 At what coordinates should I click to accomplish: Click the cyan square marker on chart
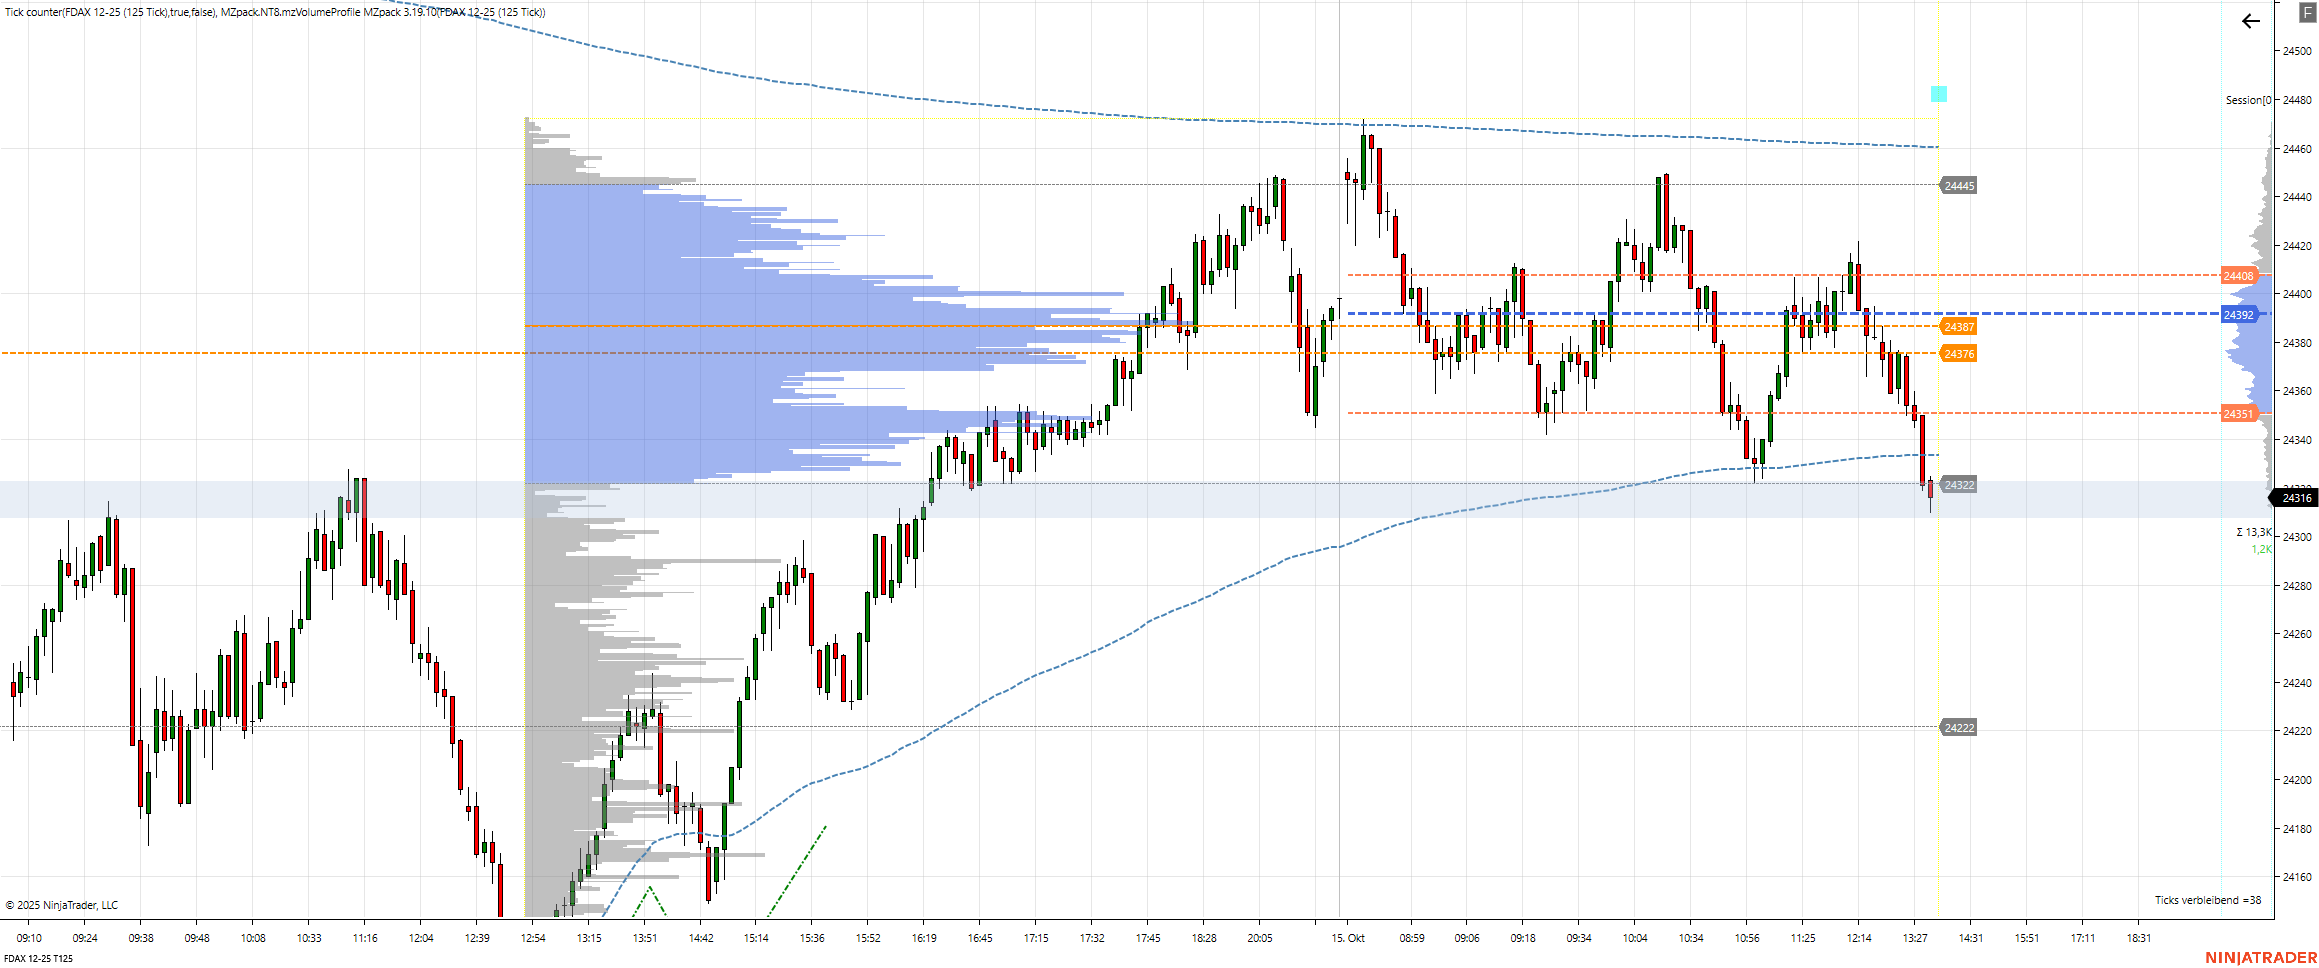1938,94
